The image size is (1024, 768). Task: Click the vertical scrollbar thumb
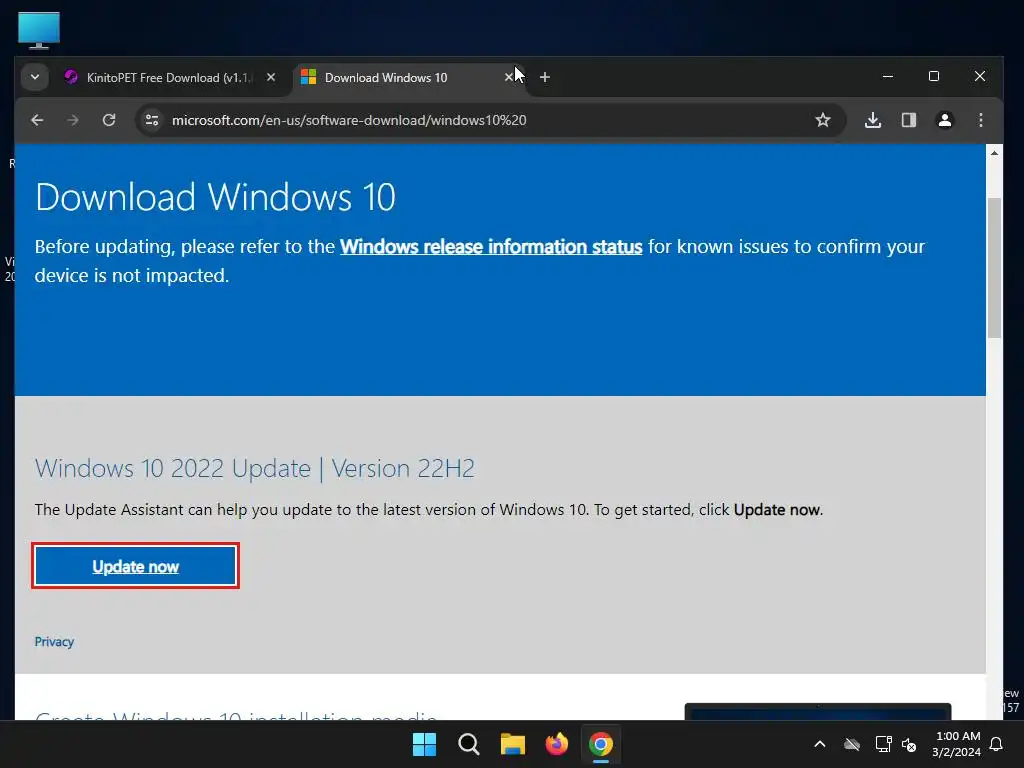[994, 268]
